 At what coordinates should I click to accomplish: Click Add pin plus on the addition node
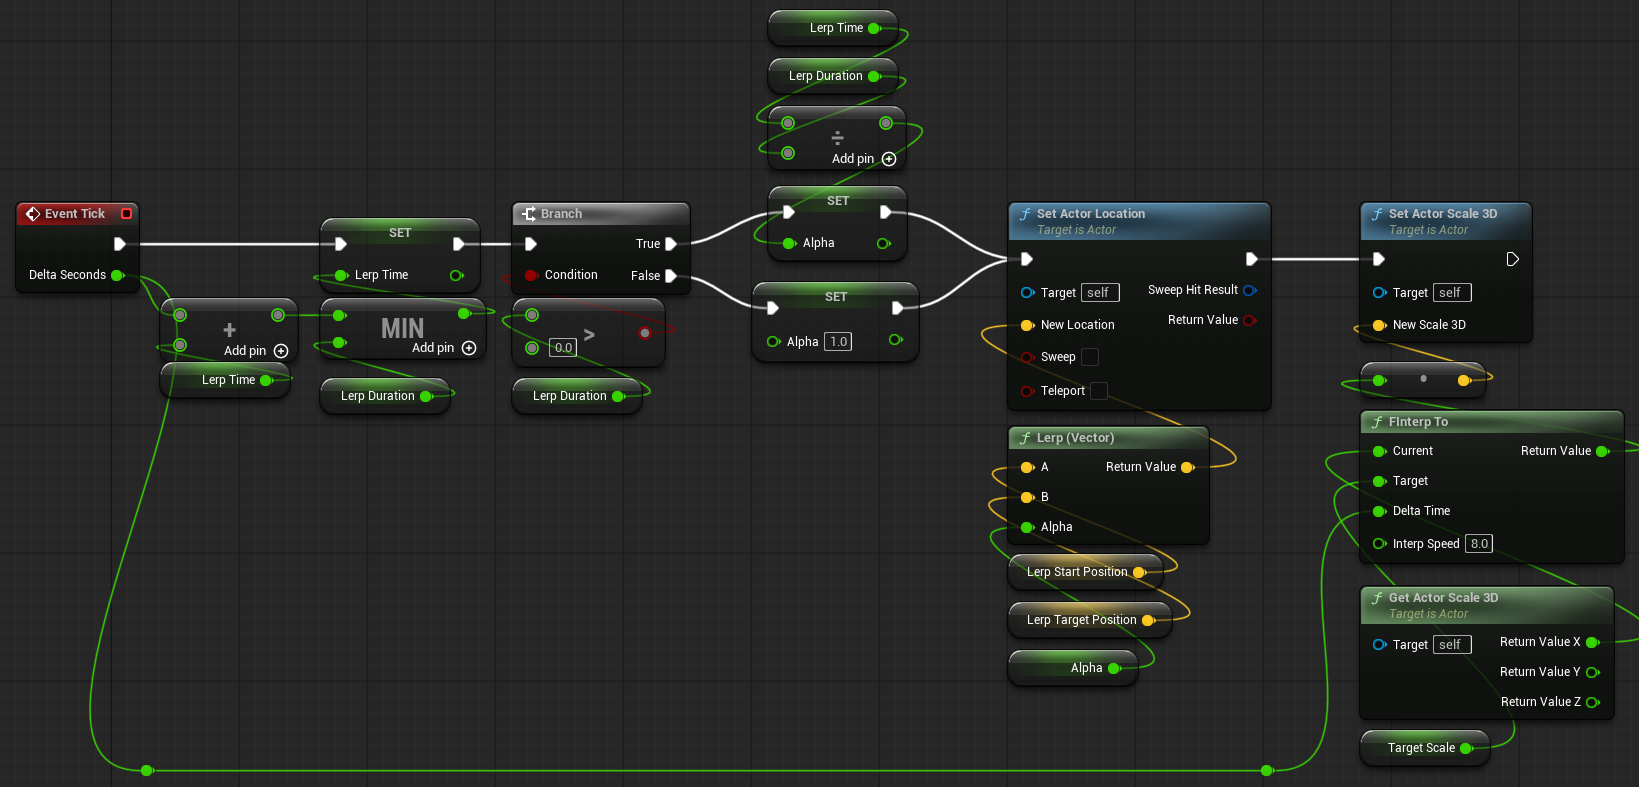pyautogui.click(x=281, y=351)
